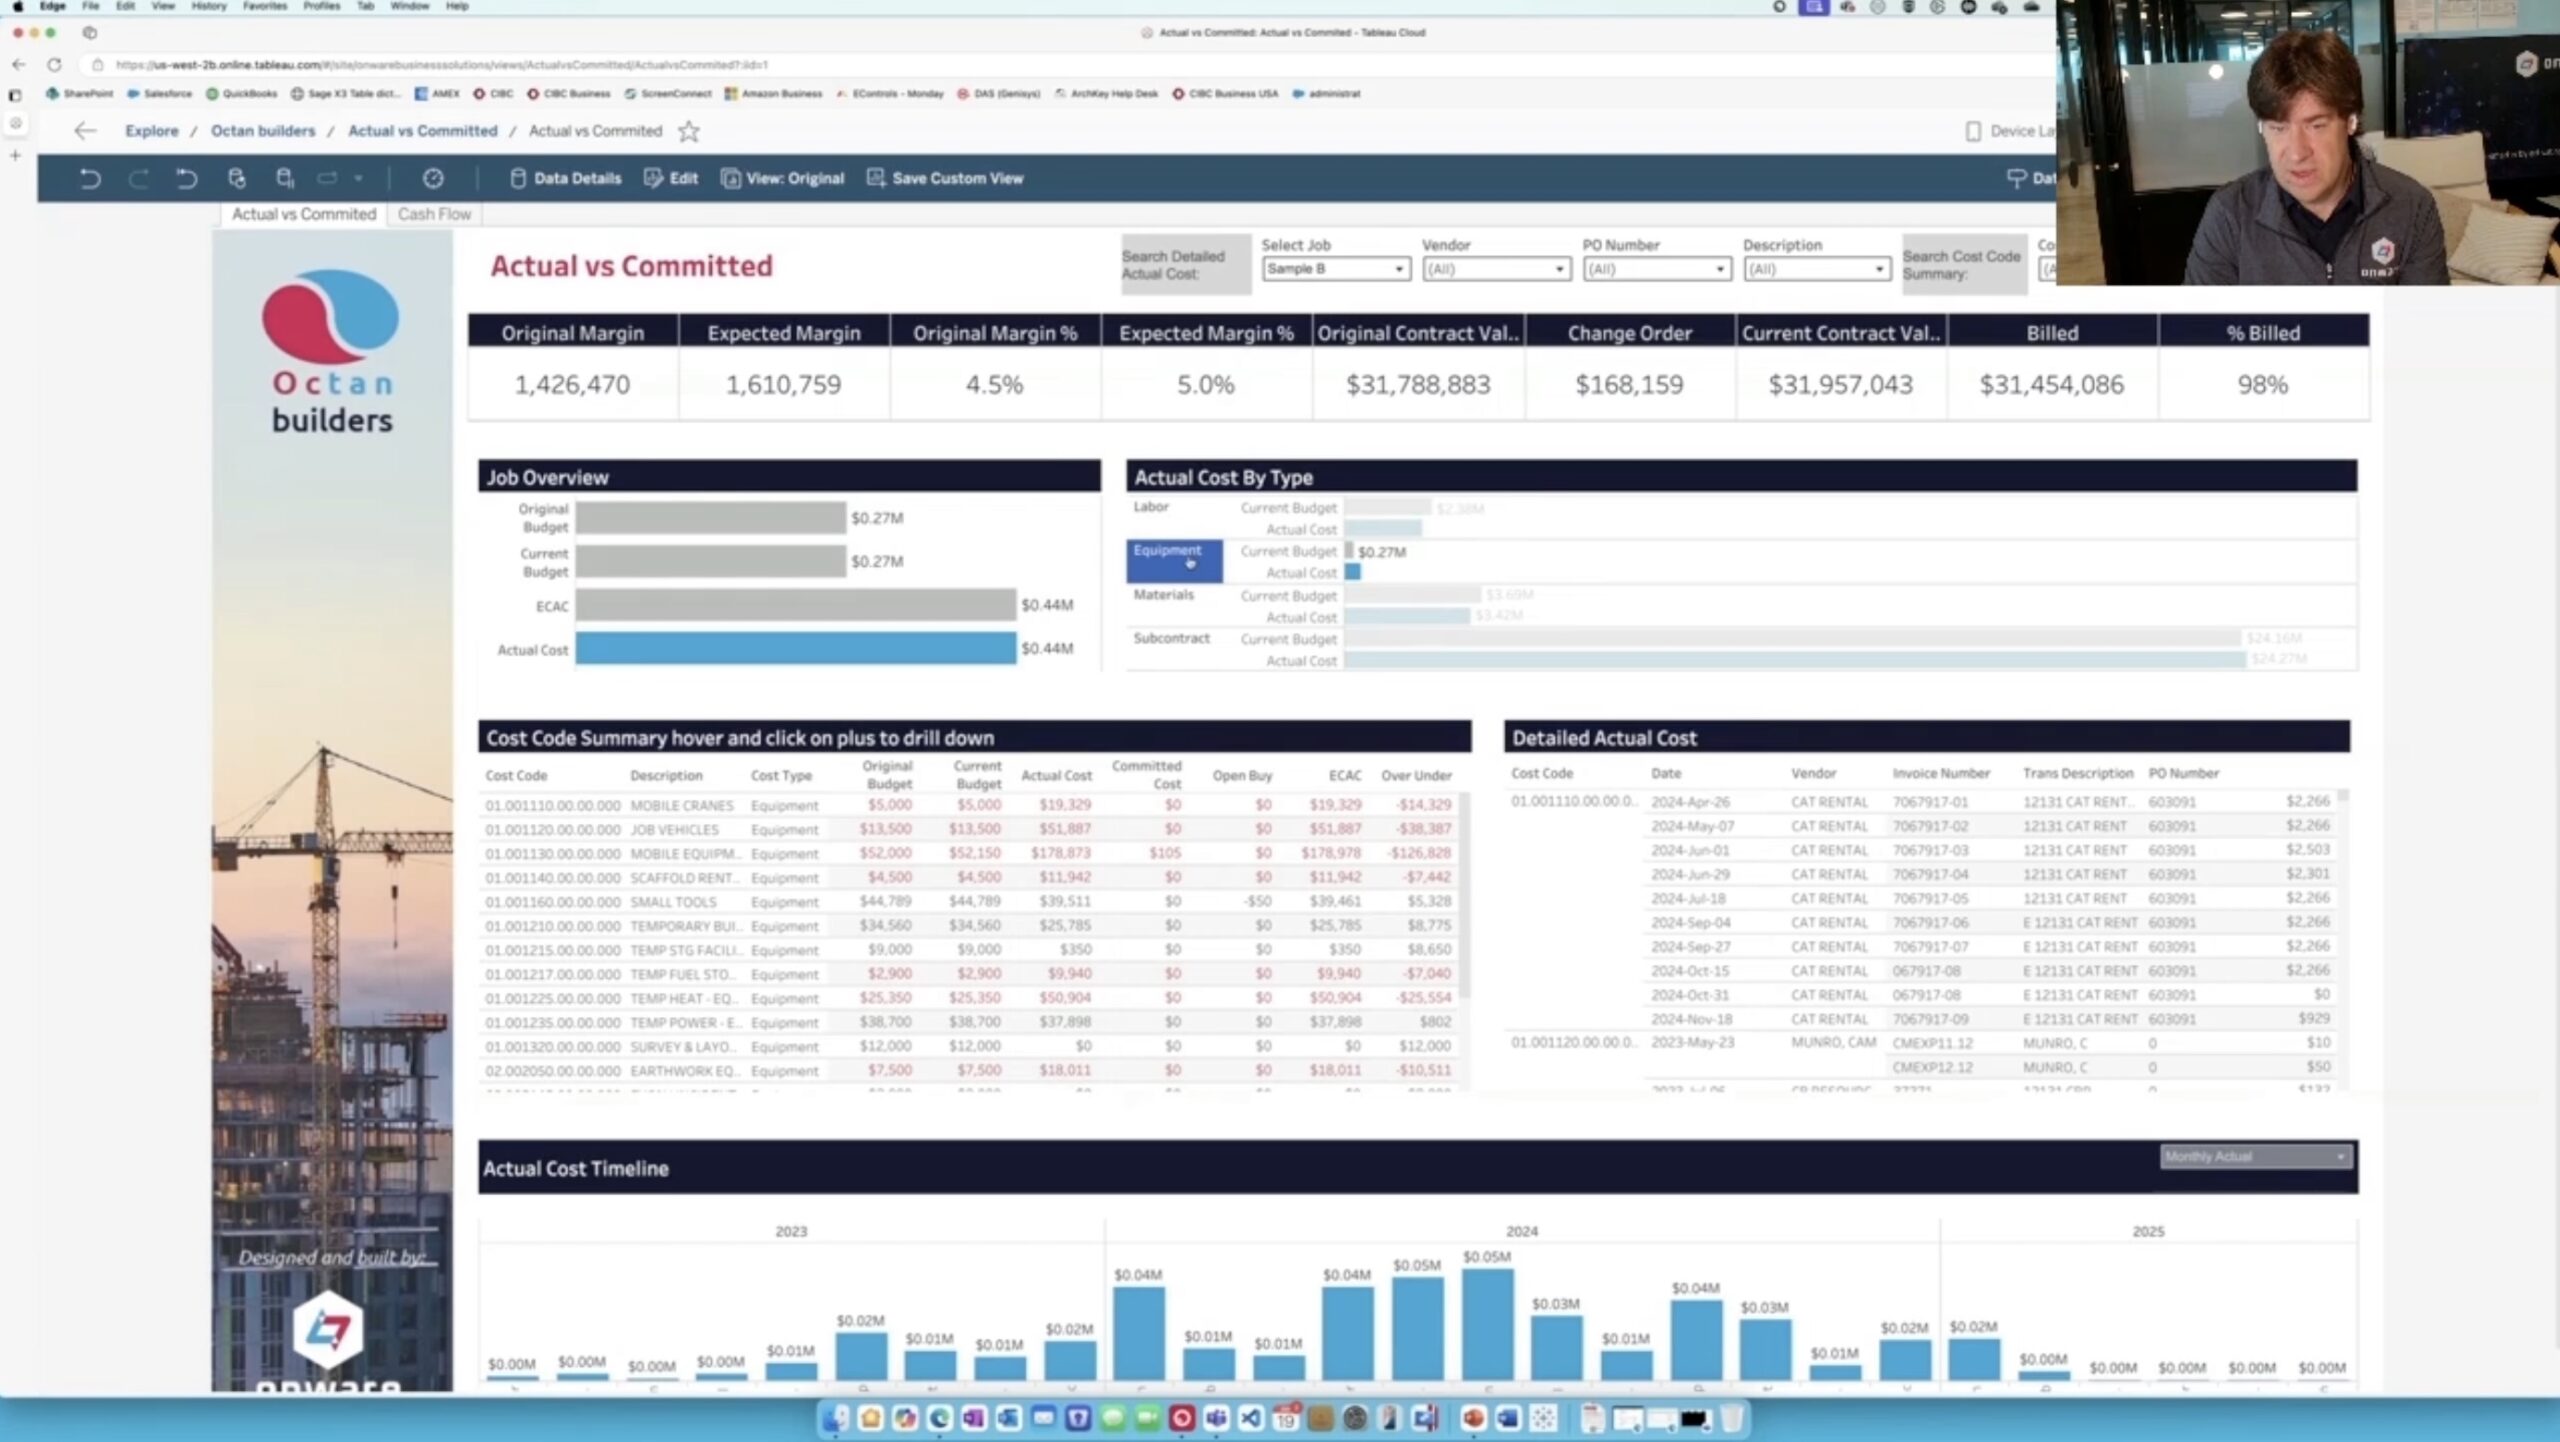The height and width of the screenshot is (1442, 2560).
Task: Open the Select Job dropdown
Action: pos(1336,269)
